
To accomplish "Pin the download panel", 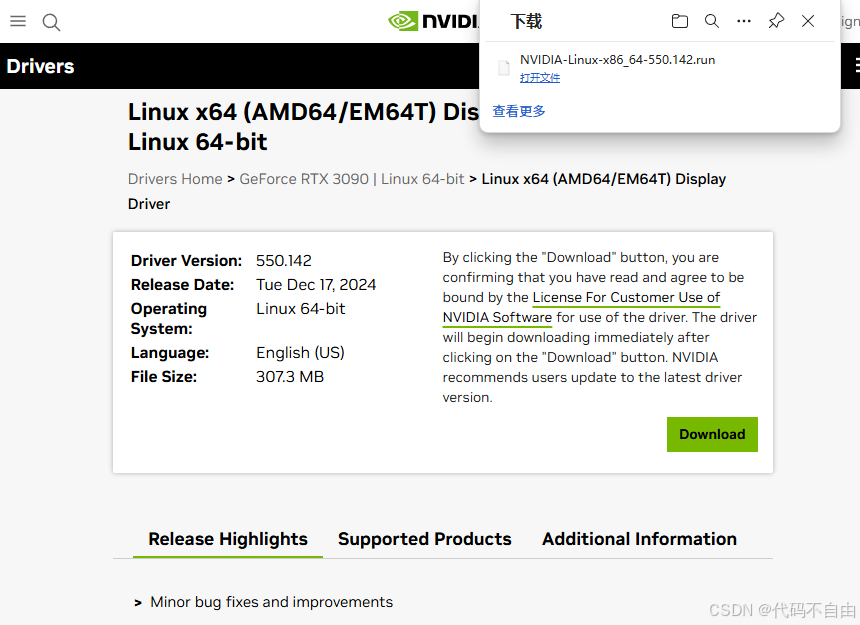I will 776,21.
